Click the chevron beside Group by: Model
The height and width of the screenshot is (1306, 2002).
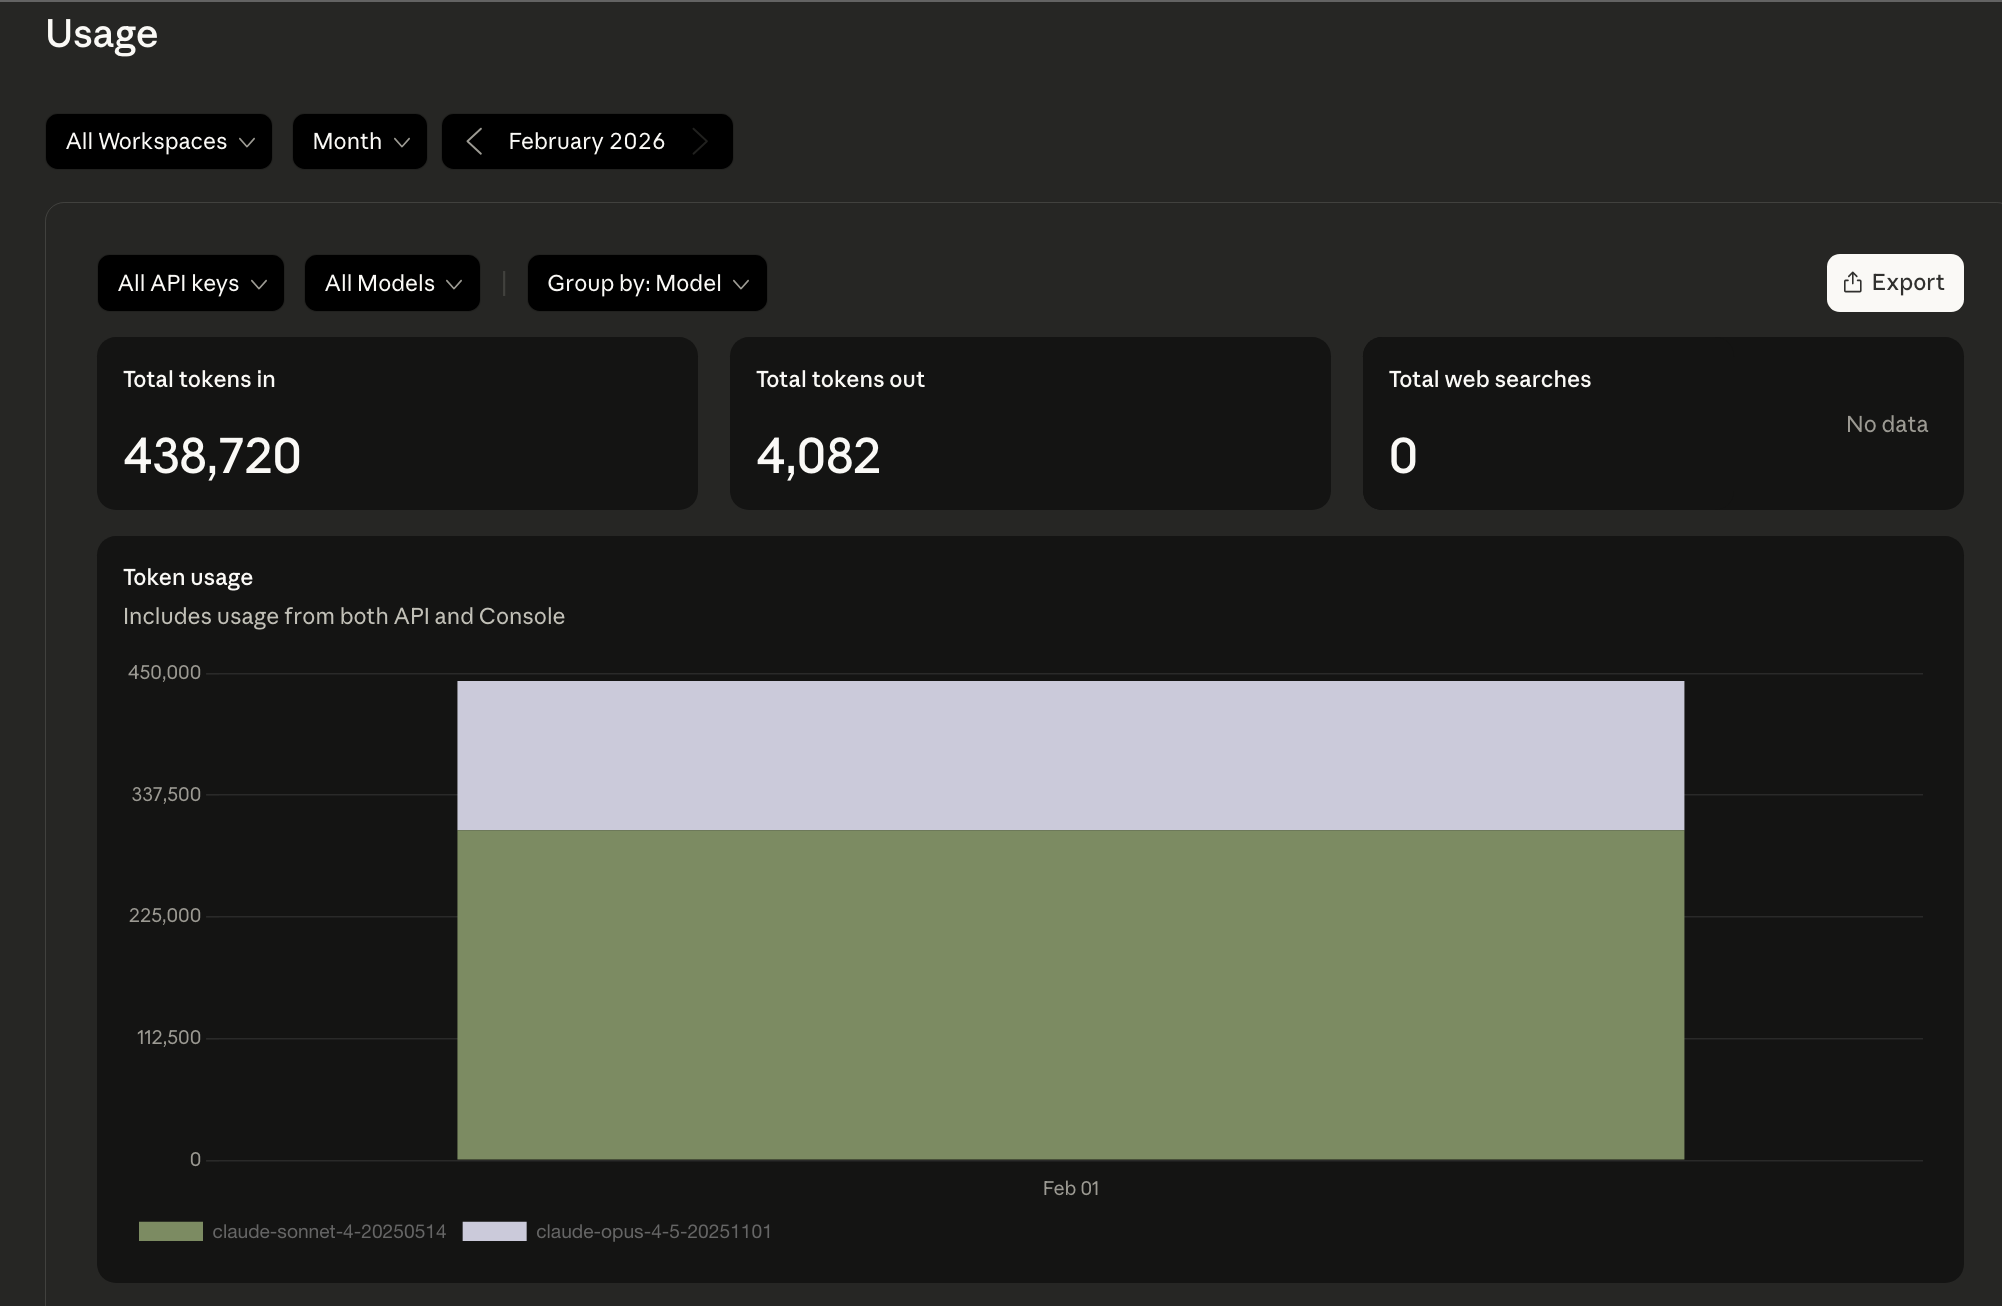pos(741,283)
